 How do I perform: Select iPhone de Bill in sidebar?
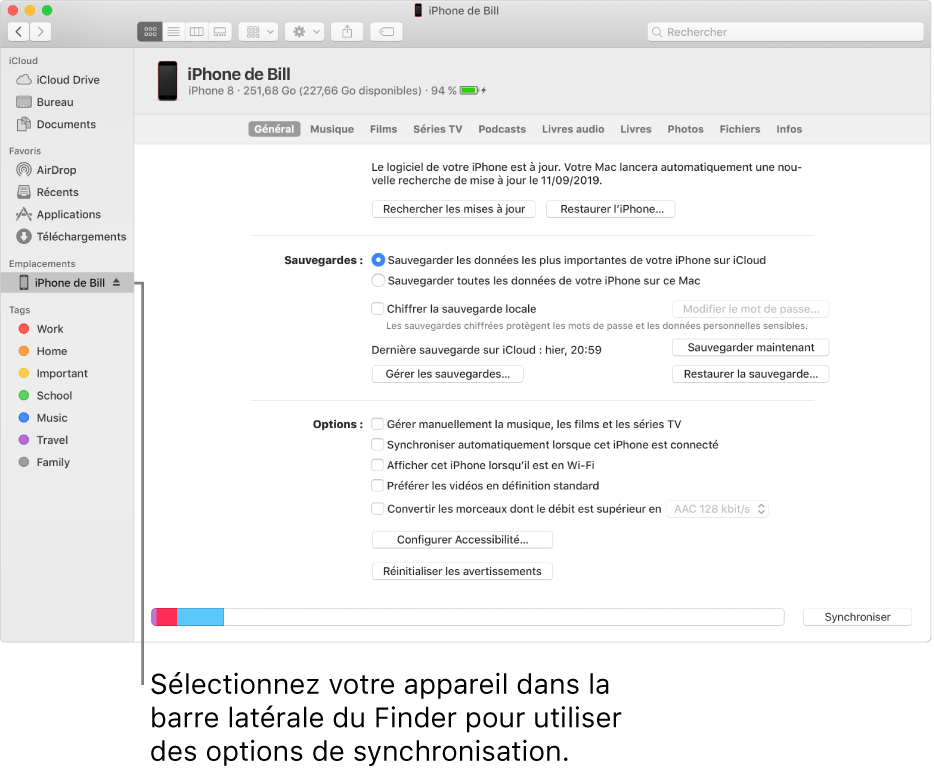click(67, 282)
